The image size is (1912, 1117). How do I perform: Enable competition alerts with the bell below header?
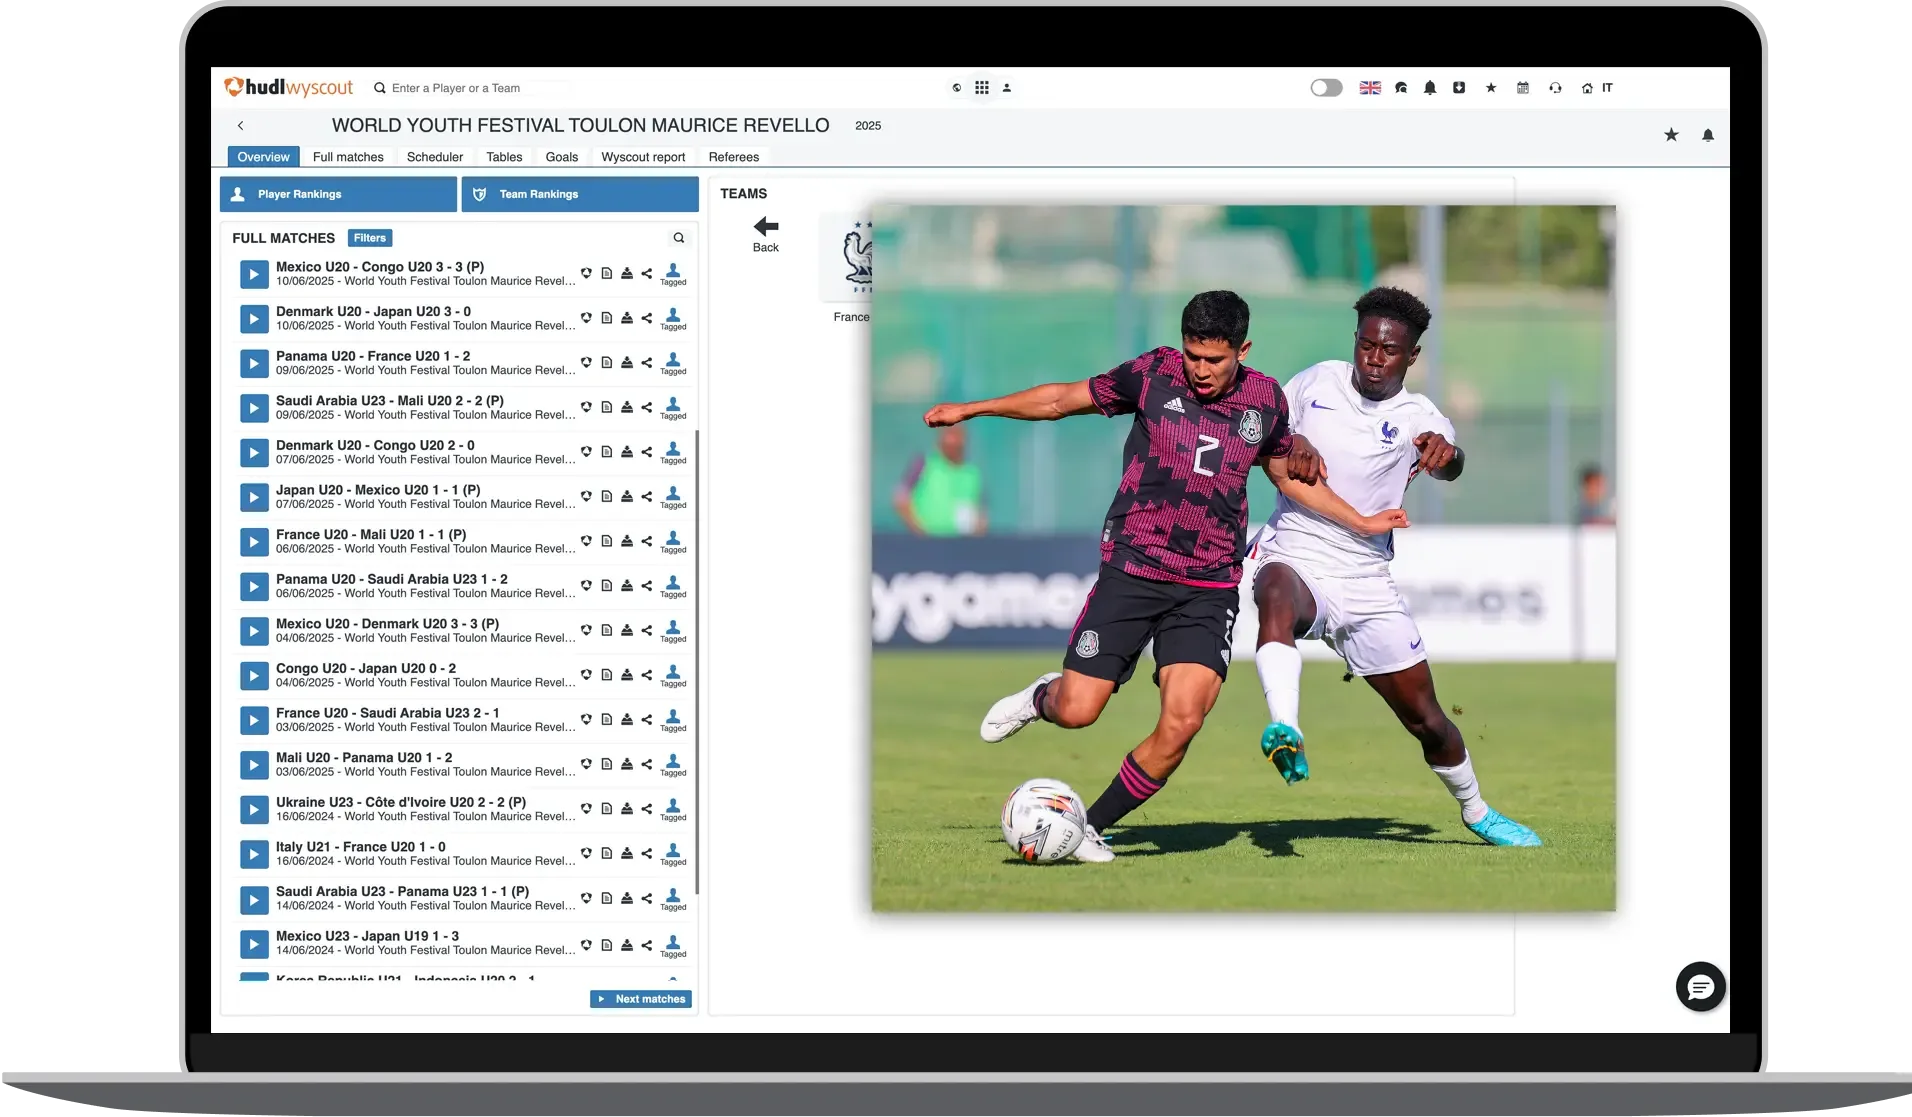click(x=1708, y=135)
